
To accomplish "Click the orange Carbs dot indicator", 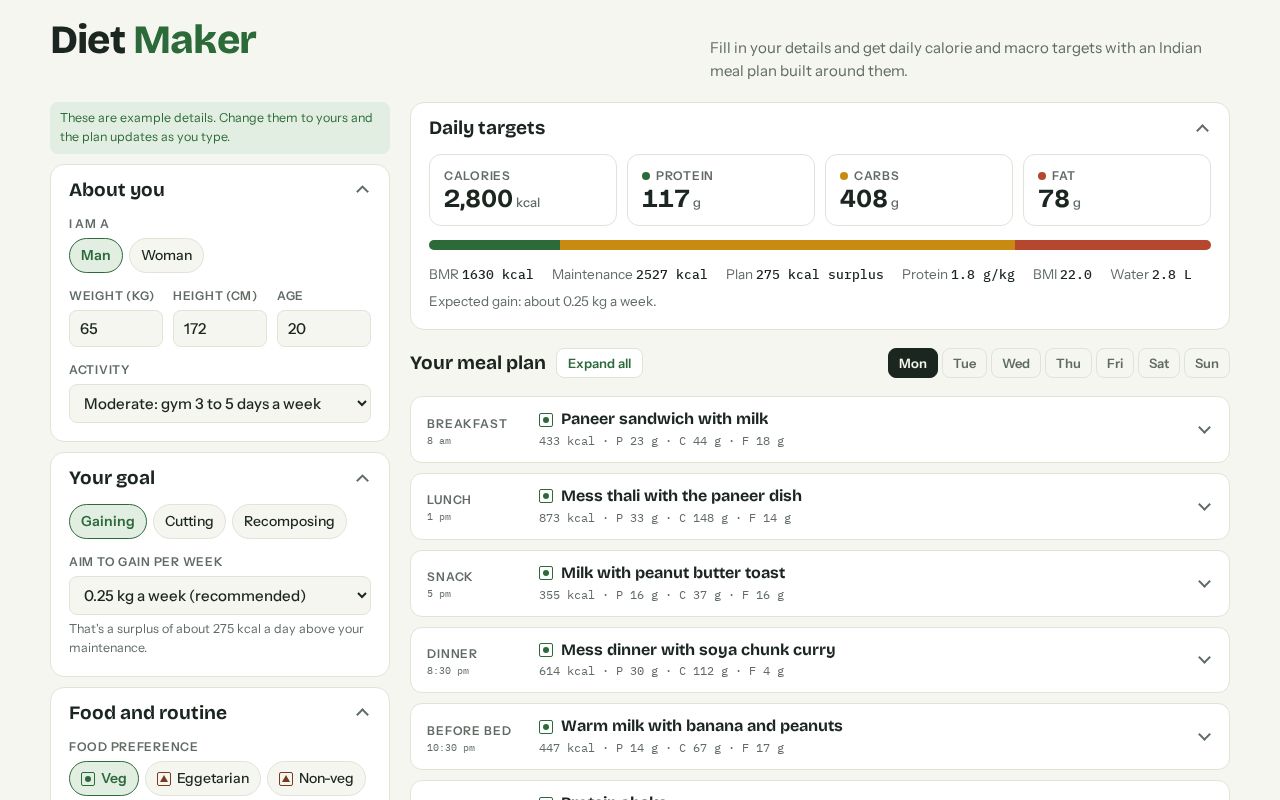I will coord(844,176).
